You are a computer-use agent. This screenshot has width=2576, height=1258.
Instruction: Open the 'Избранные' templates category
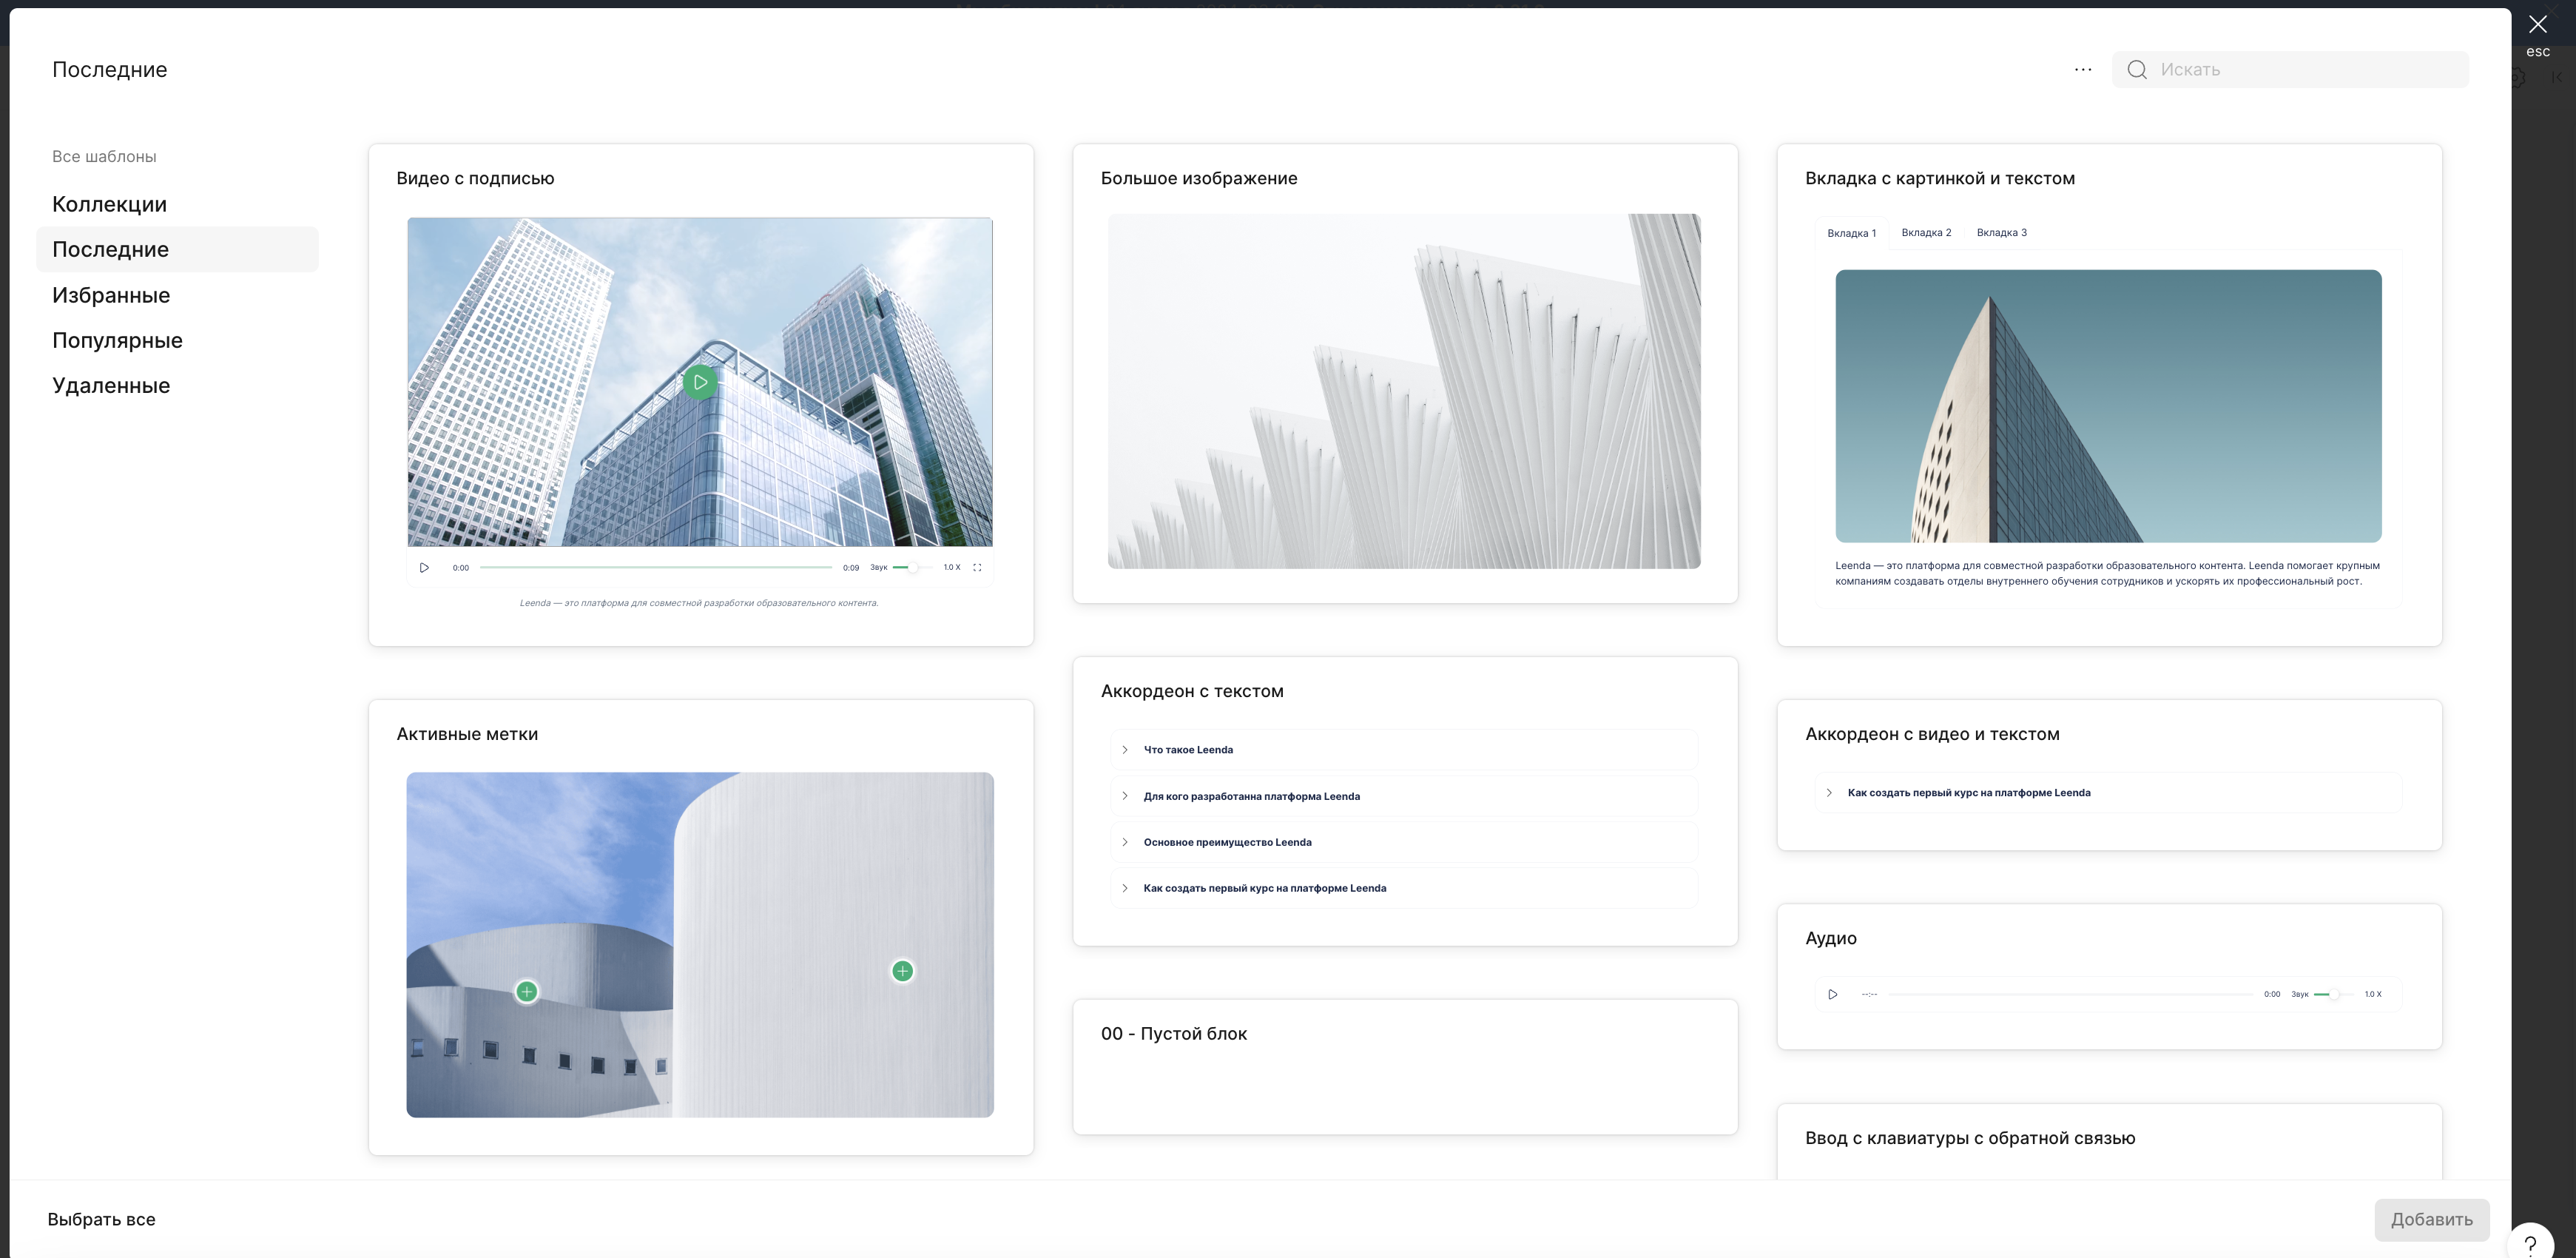[x=111, y=295]
